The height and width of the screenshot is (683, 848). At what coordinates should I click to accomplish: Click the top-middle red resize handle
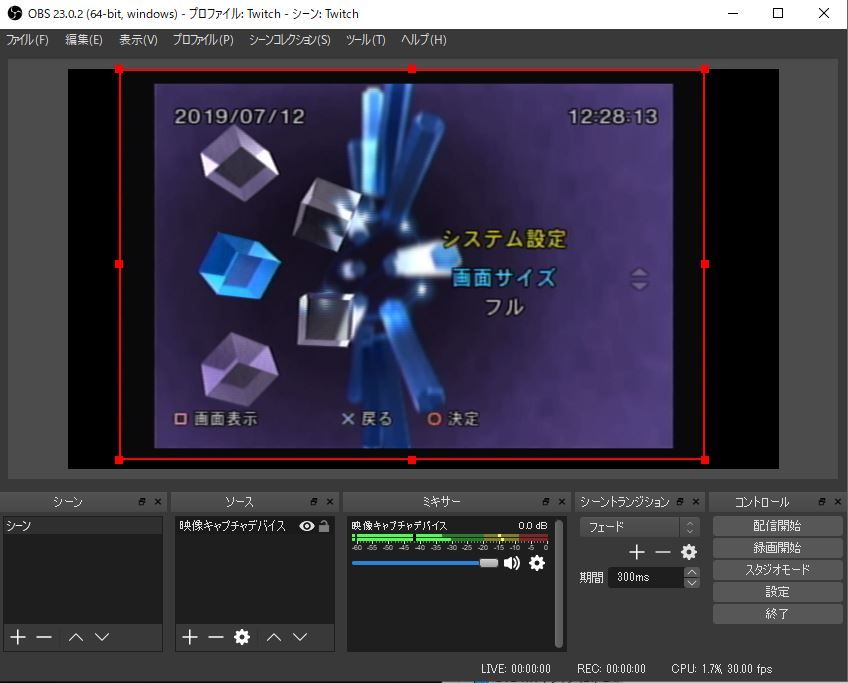click(x=412, y=69)
